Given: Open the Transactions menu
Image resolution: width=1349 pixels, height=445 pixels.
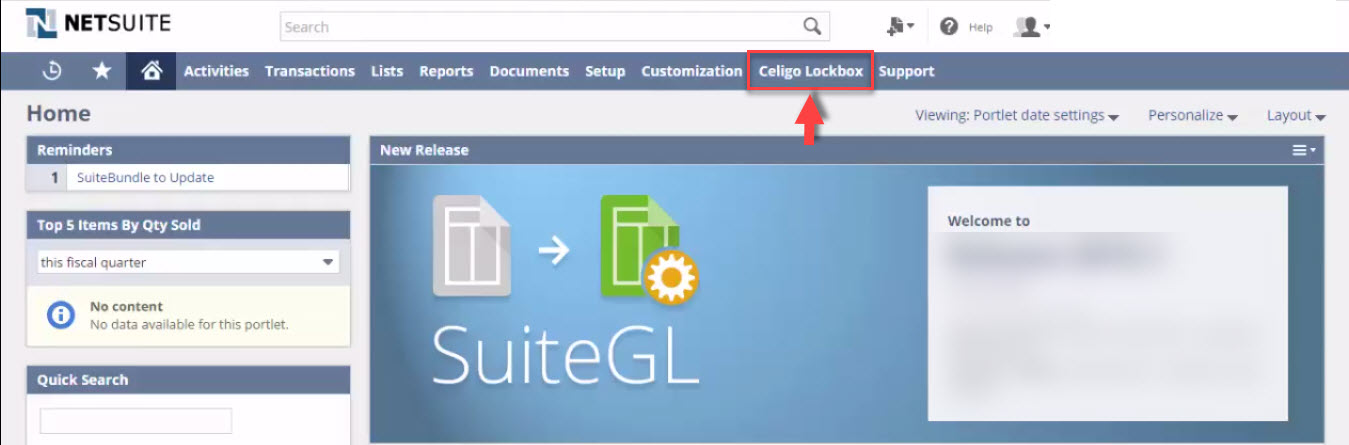Looking at the screenshot, I should click(310, 71).
